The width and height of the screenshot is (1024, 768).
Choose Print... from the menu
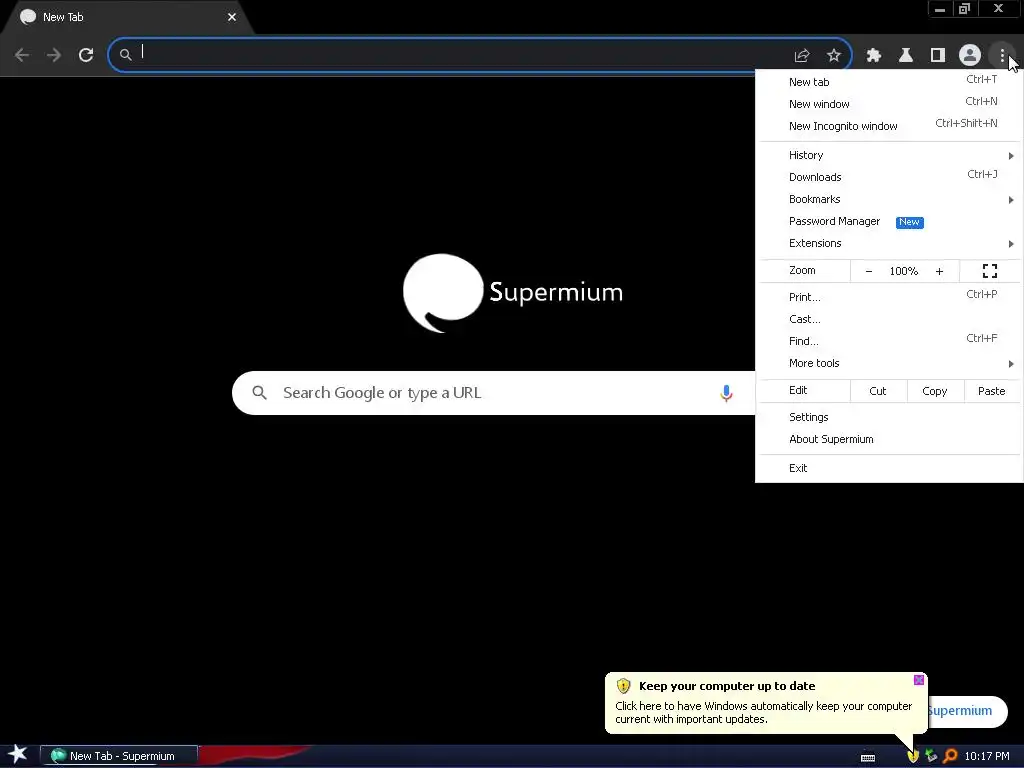click(889, 297)
